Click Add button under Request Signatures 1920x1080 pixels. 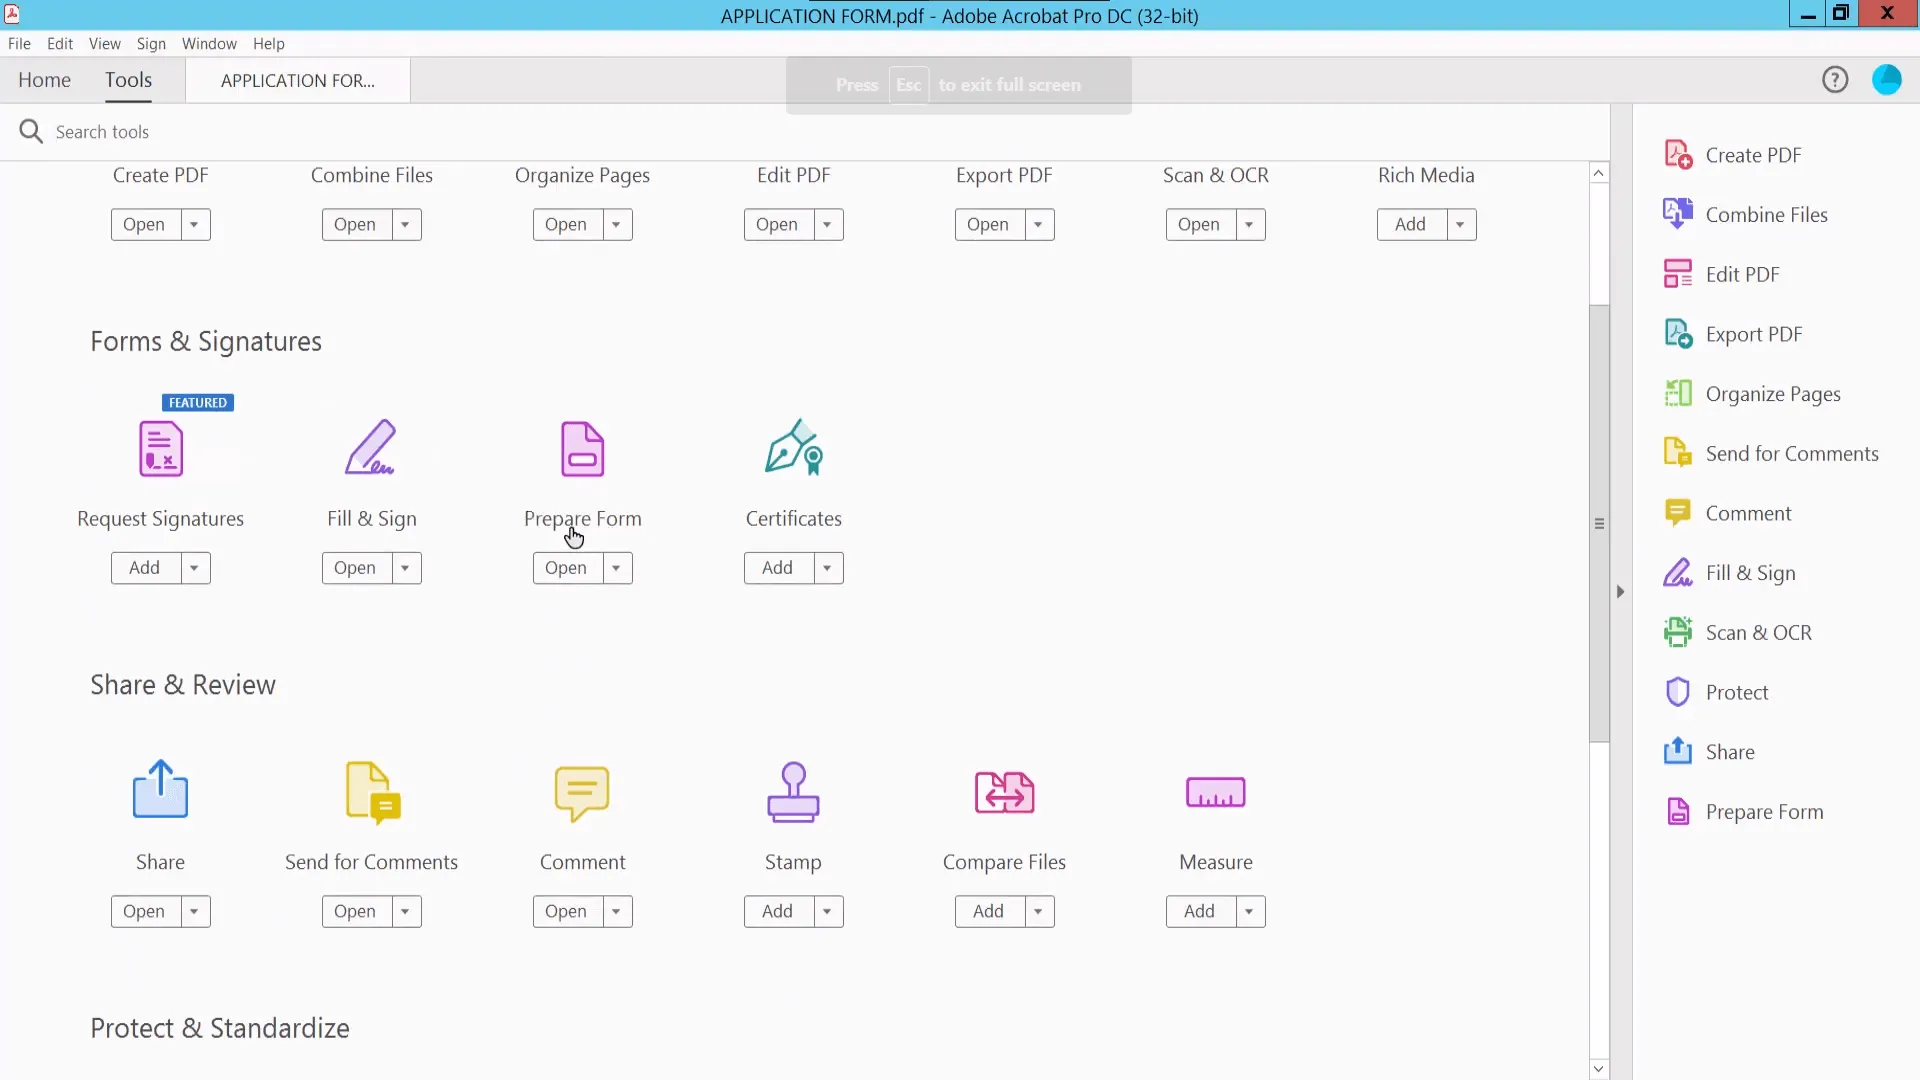pyautogui.click(x=145, y=568)
